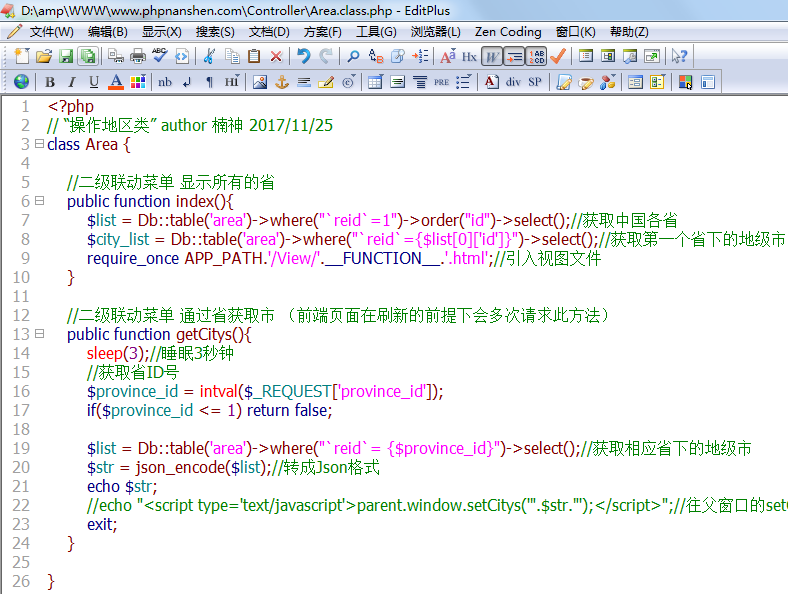Open the 帮助(Z) menu

[629, 32]
